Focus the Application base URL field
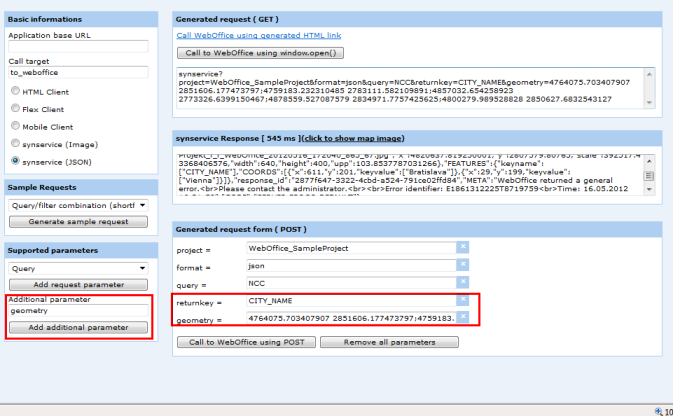Viewport: 673px width, 416px height. tap(79, 46)
